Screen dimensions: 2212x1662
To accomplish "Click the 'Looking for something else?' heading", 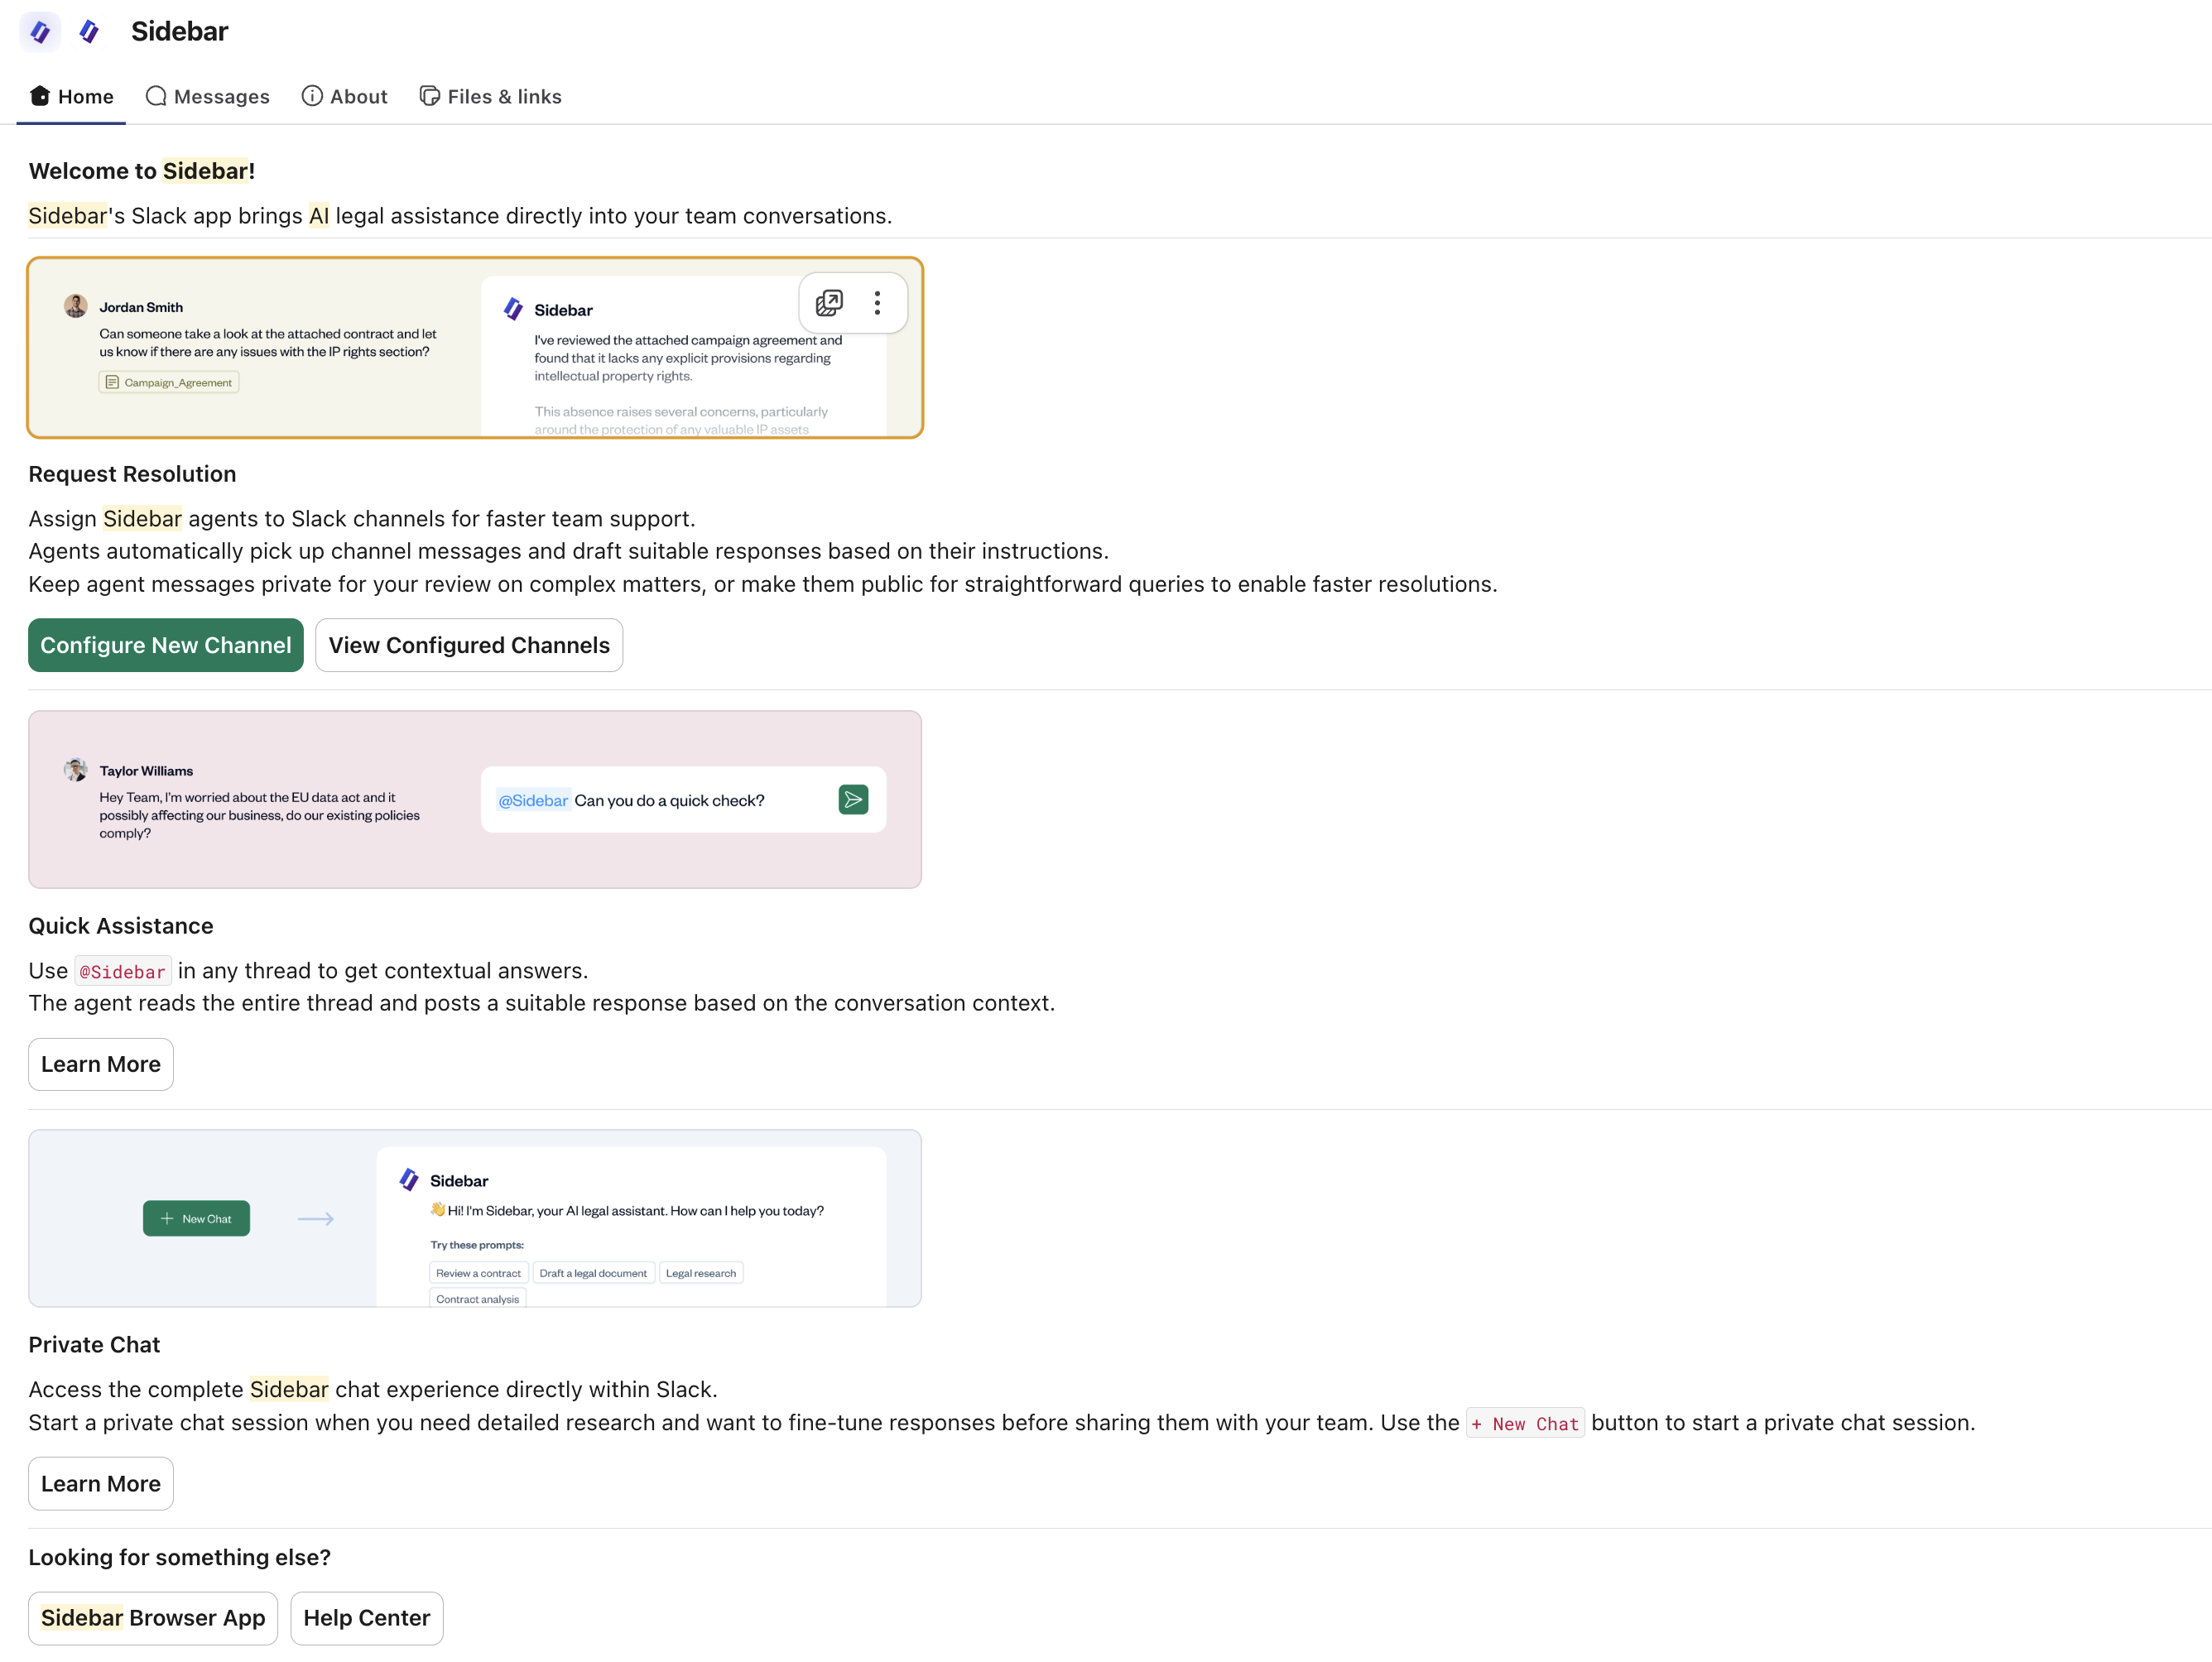I will coord(180,1557).
